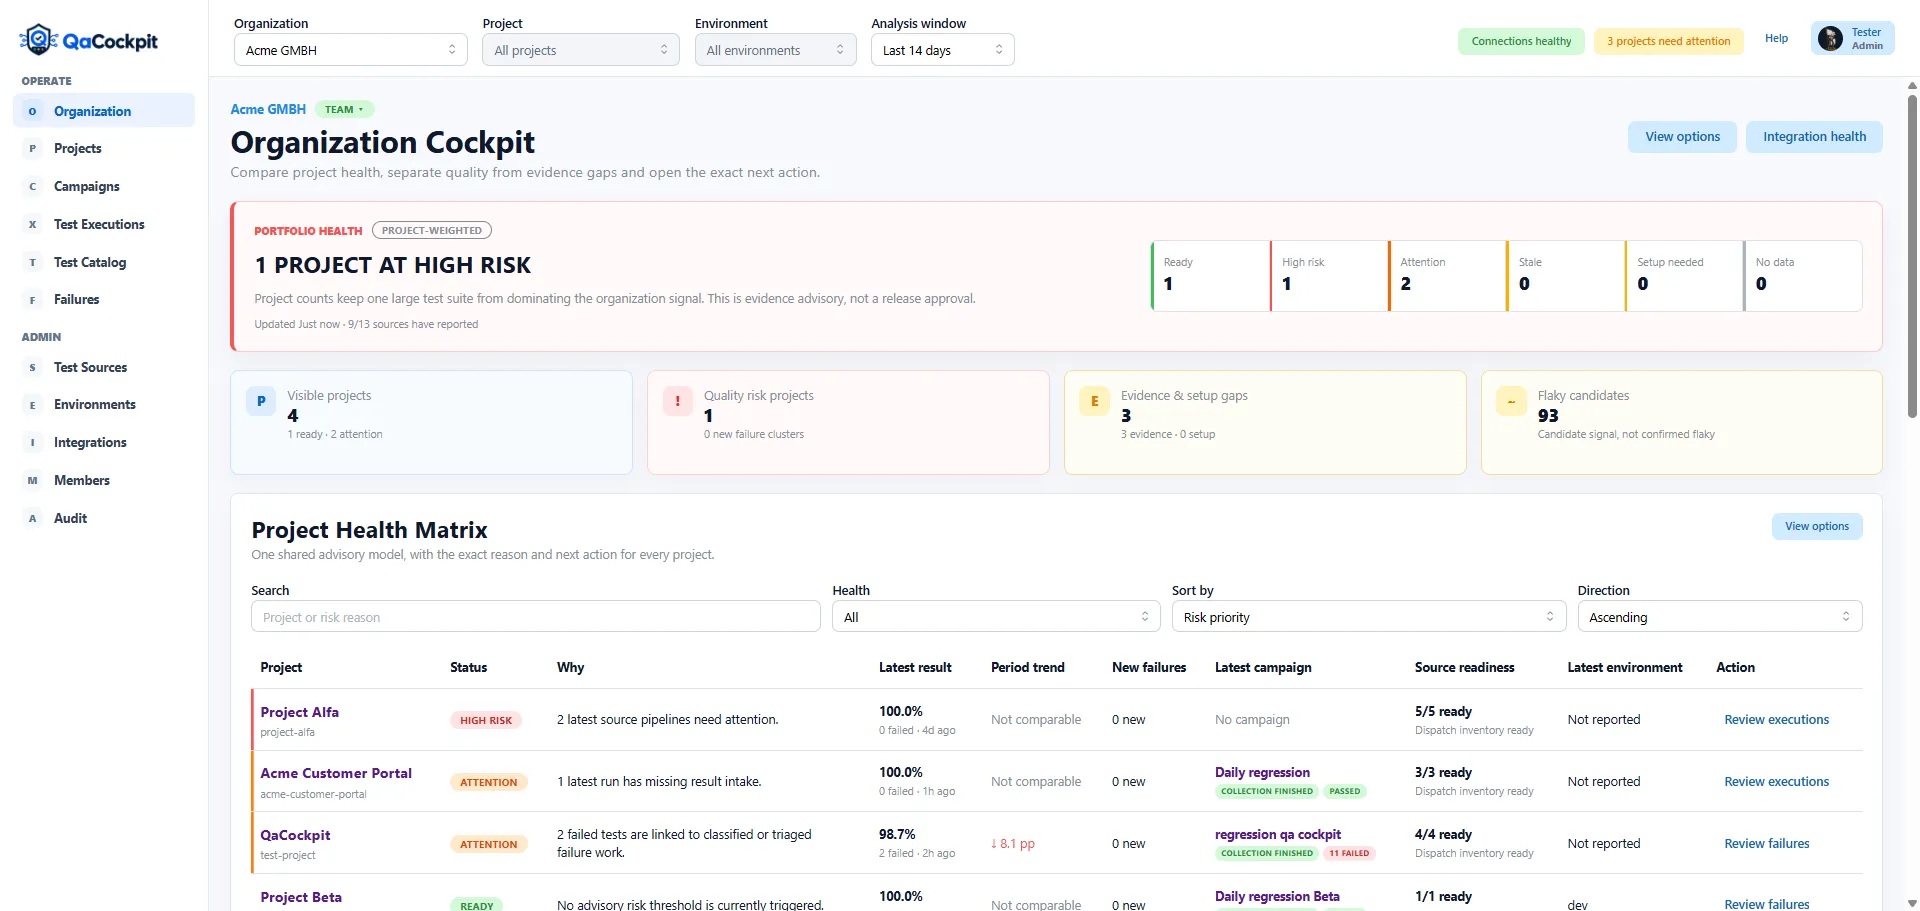
Task: Open the Environment dropdown All environments
Action: 775,50
